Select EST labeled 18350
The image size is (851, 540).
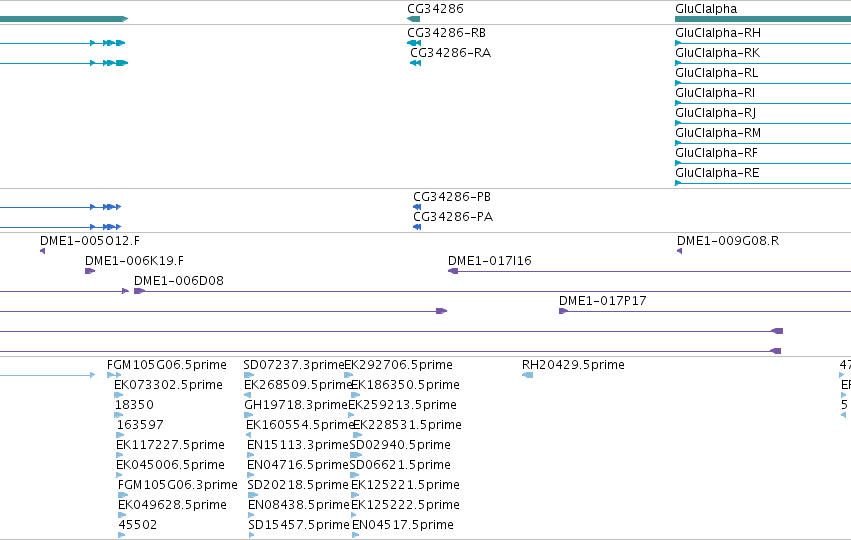point(134,405)
